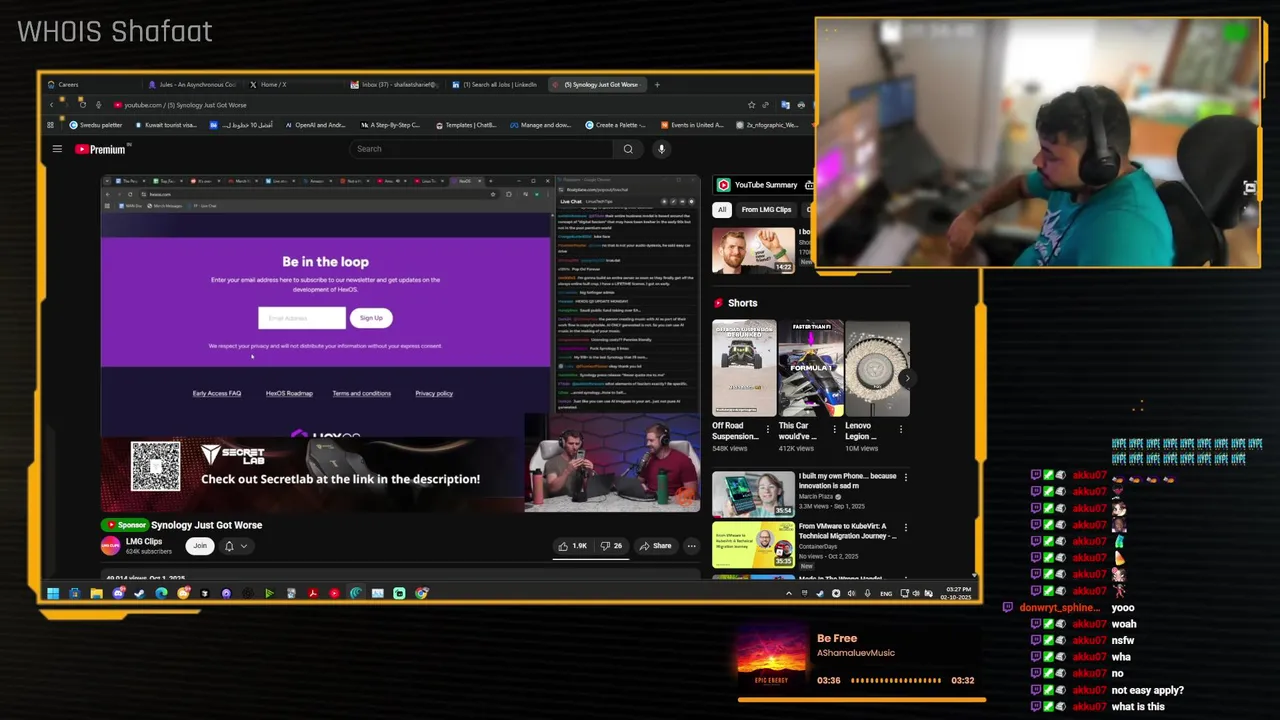This screenshot has height=720, width=1280.
Task: Show next Shorts with arrow chevron
Action: 906,378
